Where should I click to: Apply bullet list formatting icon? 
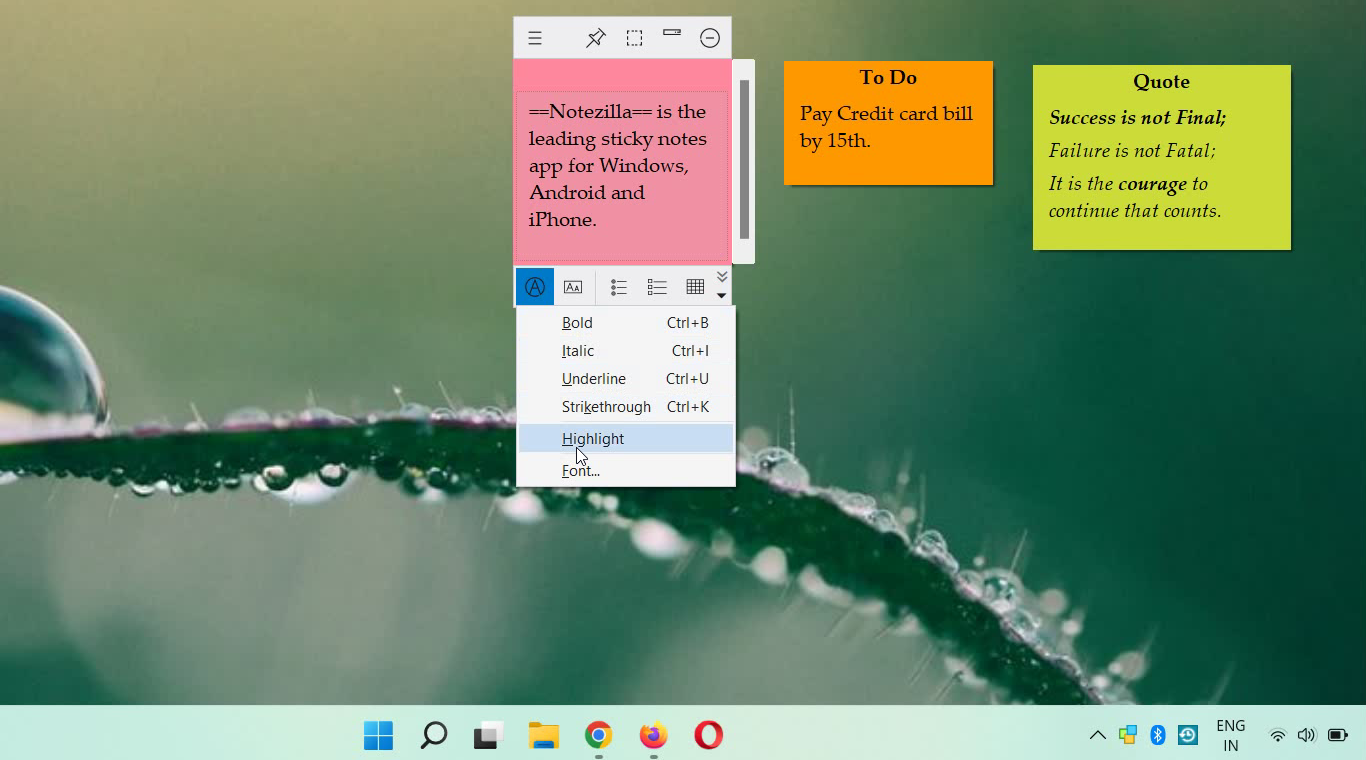(619, 287)
